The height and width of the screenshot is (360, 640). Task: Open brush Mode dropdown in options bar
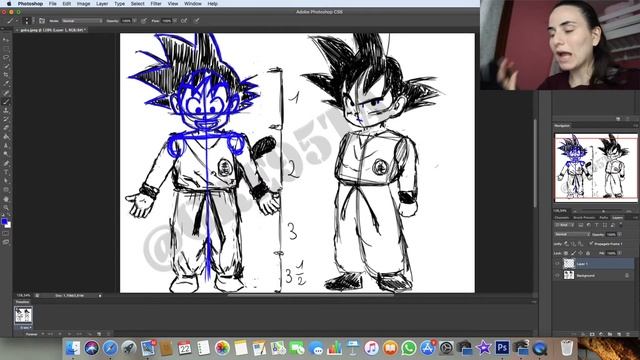click(82, 20)
